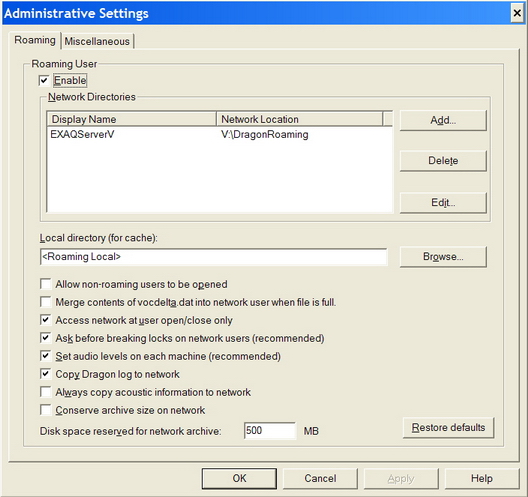Click the Network Location column header
This screenshot has width=528, height=497.
[x=300, y=119]
